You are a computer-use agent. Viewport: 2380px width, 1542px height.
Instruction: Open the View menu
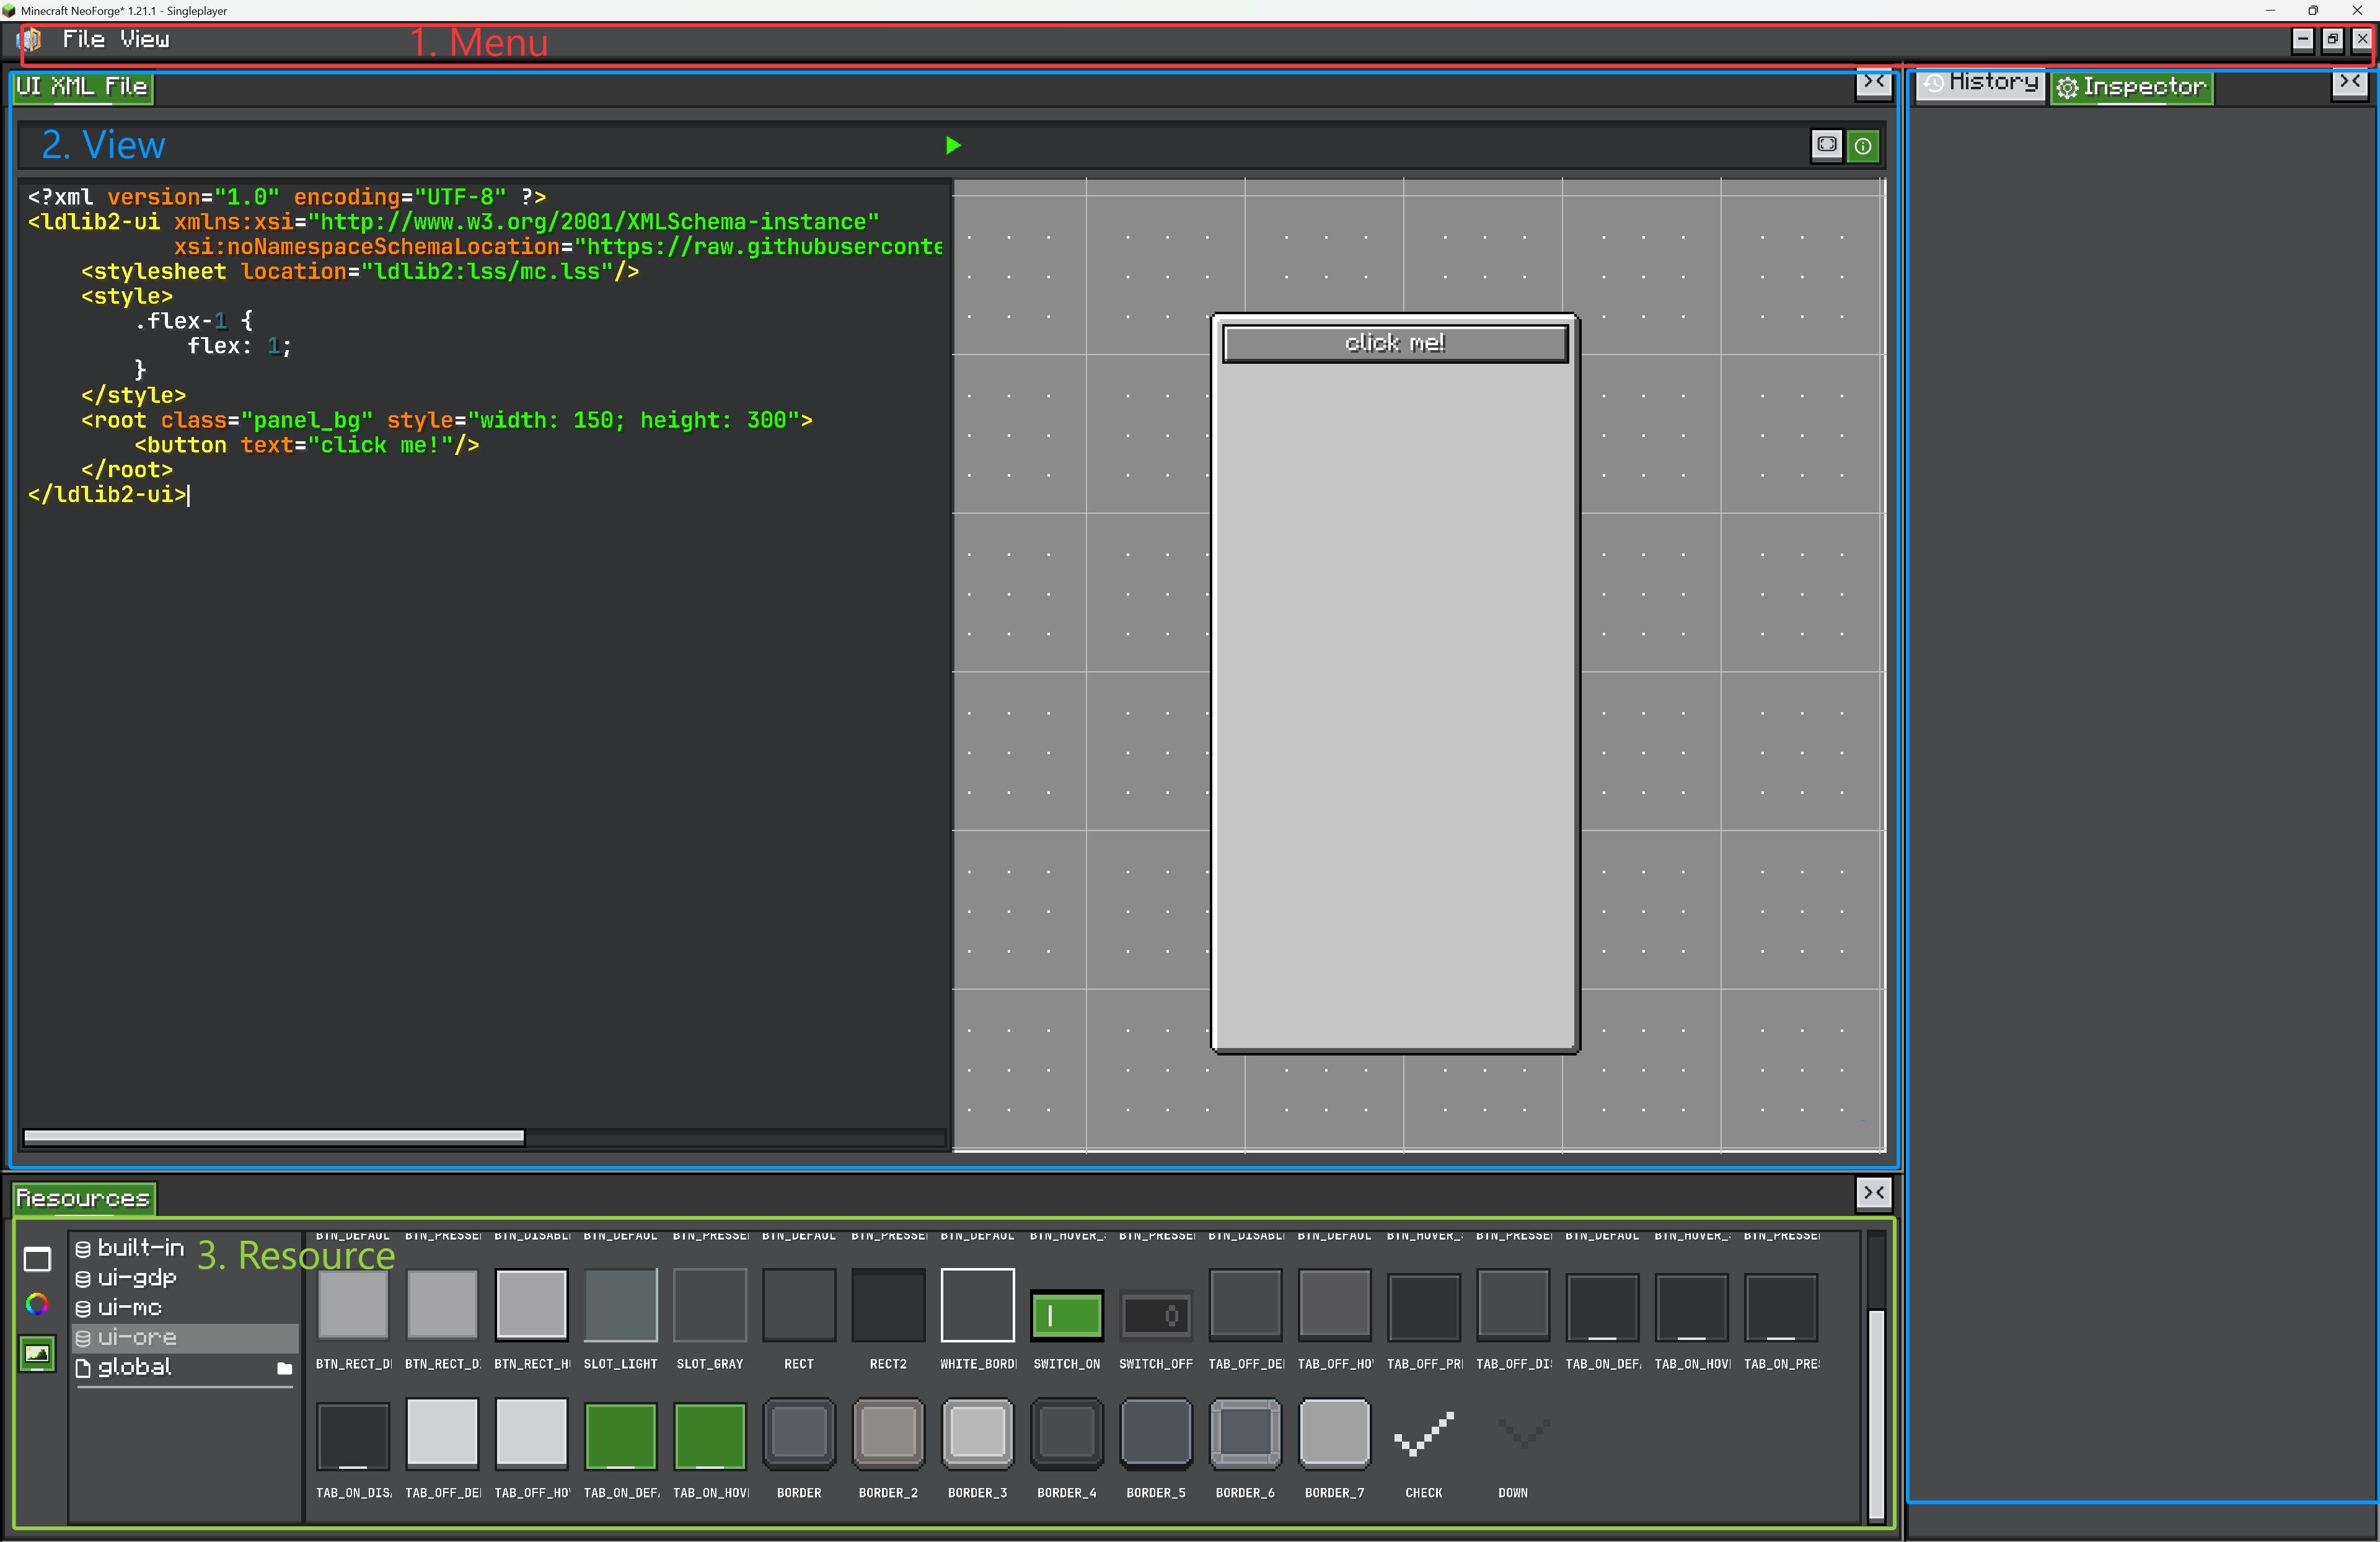click(x=145, y=40)
